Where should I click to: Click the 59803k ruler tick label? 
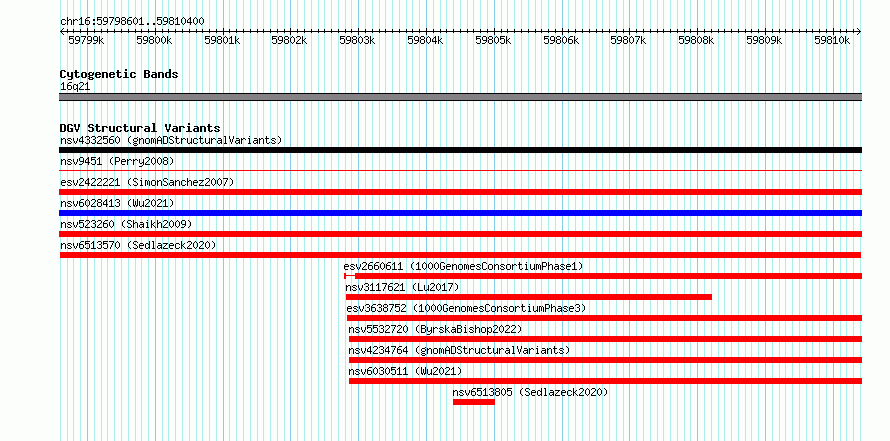click(357, 40)
